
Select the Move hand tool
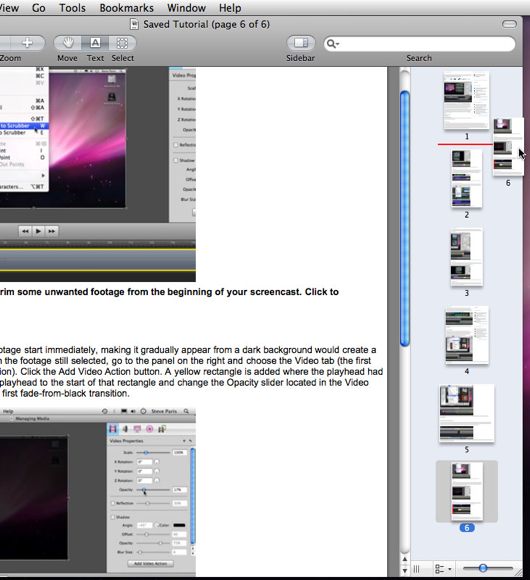coord(67,43)
